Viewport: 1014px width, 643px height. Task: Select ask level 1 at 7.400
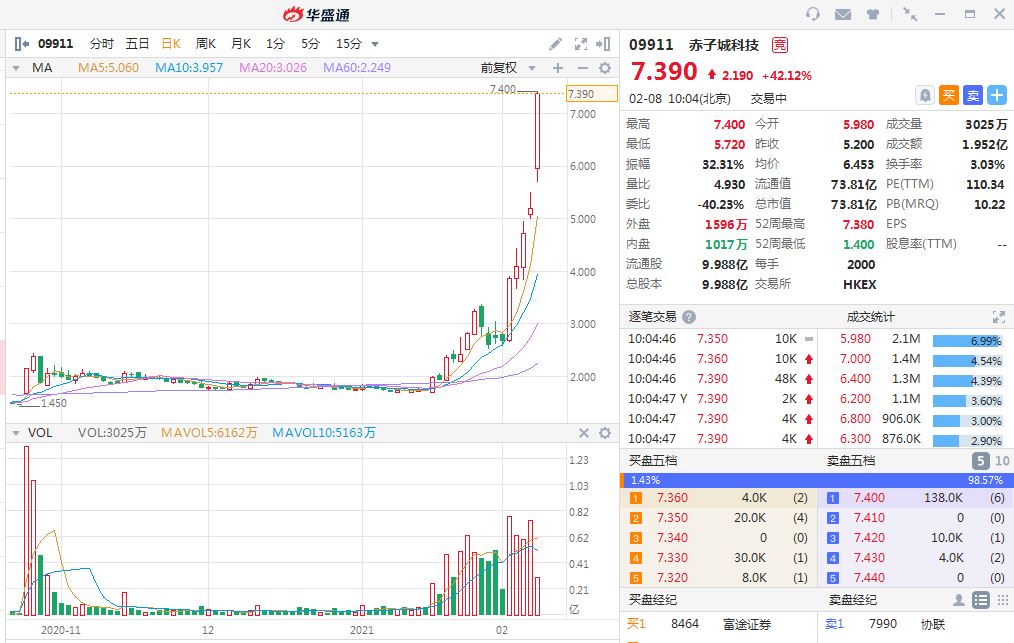[915, 498]
